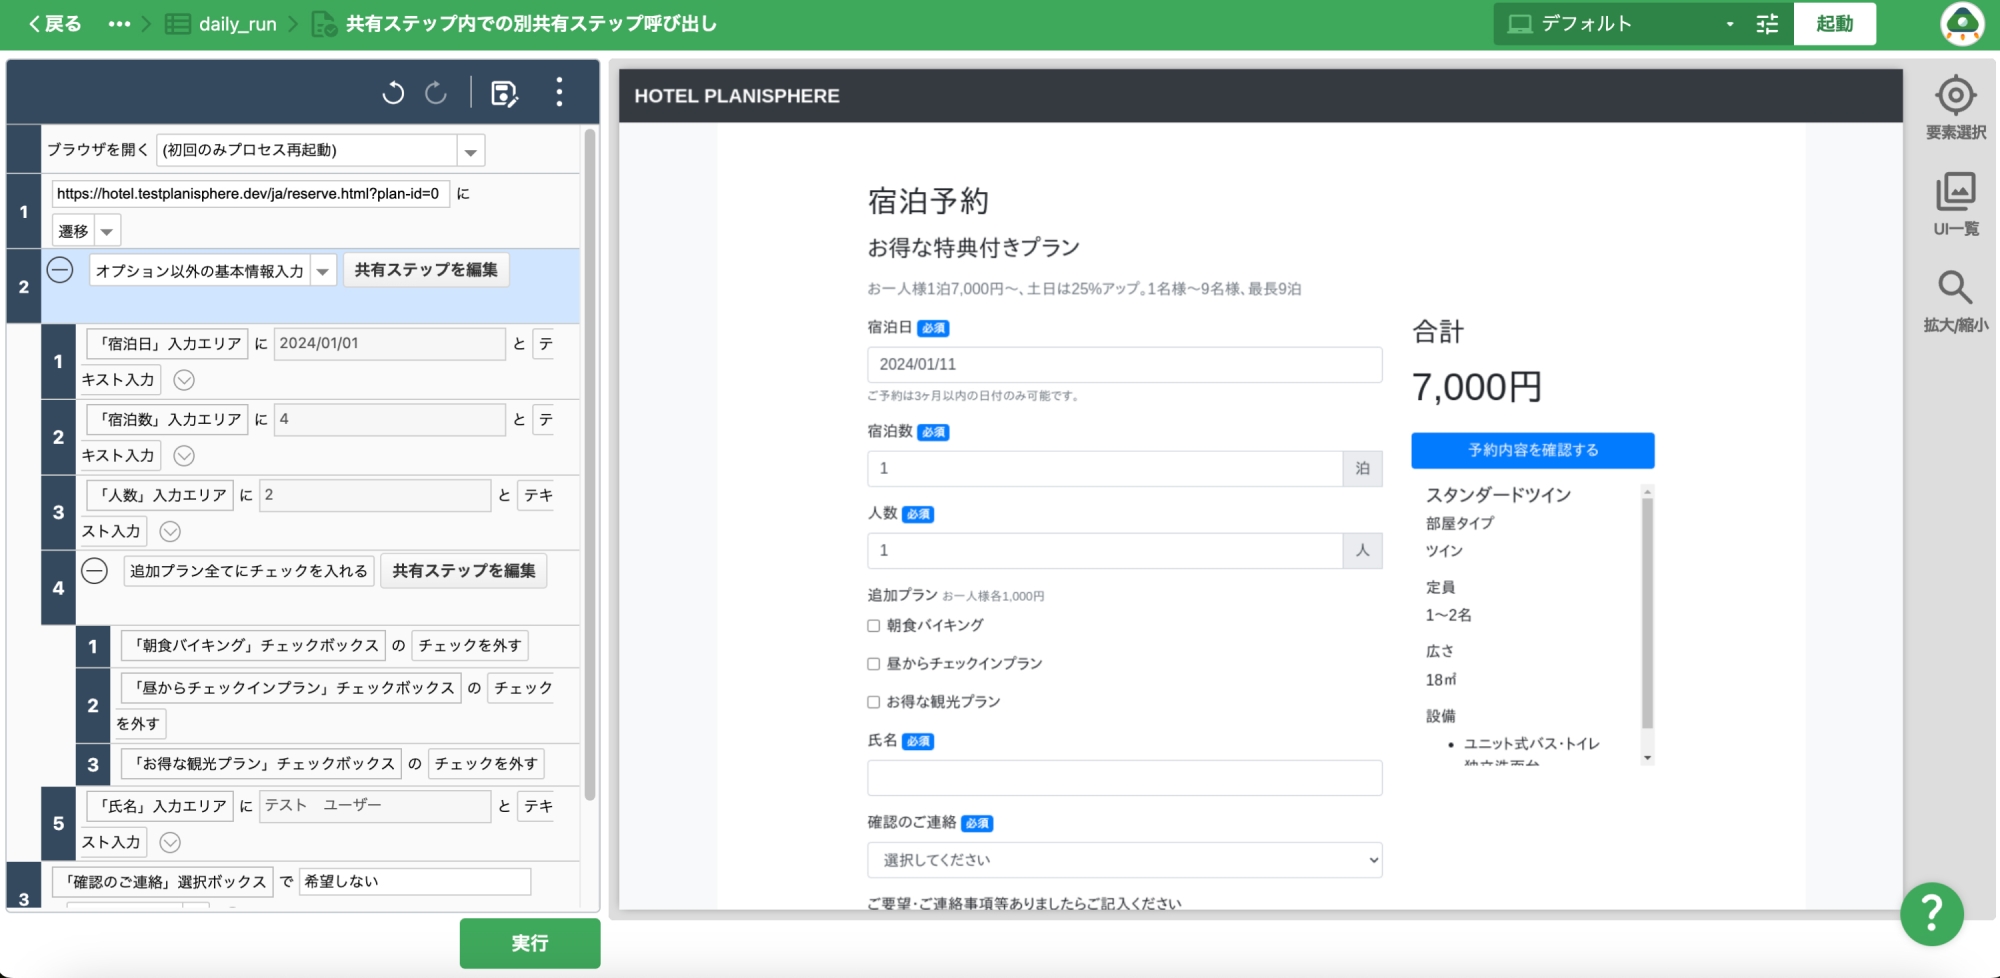This screenshot has height=978, width=2000.
Task: Open the settings sliders icon beside デフォルト
Action: point(1767,24)
